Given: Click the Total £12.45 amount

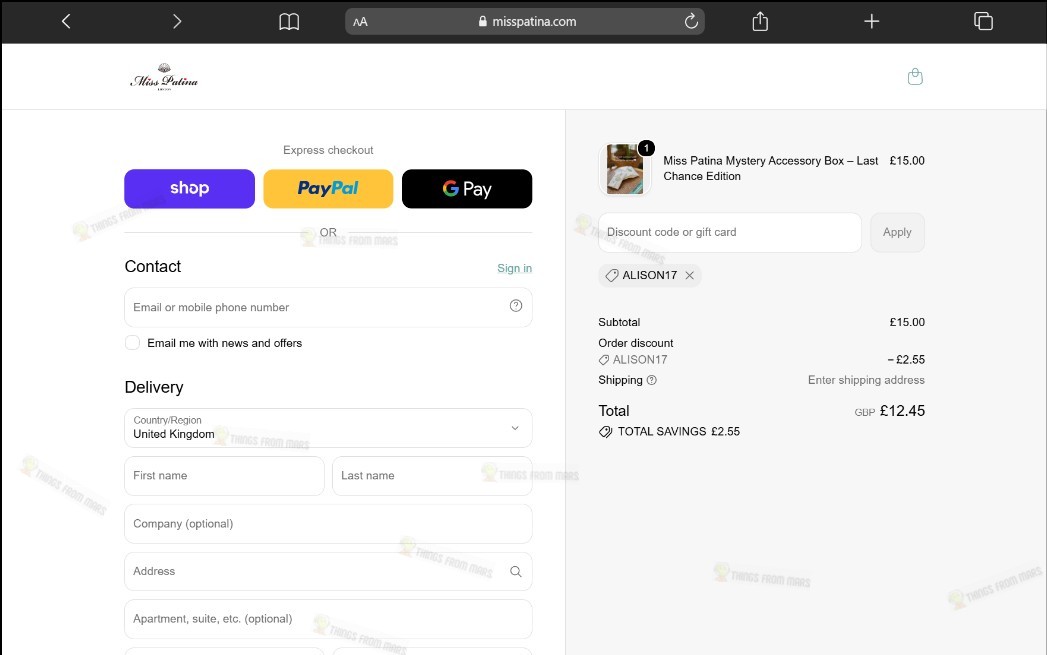Looking at the screenshot, I should (x=902, y=411).
